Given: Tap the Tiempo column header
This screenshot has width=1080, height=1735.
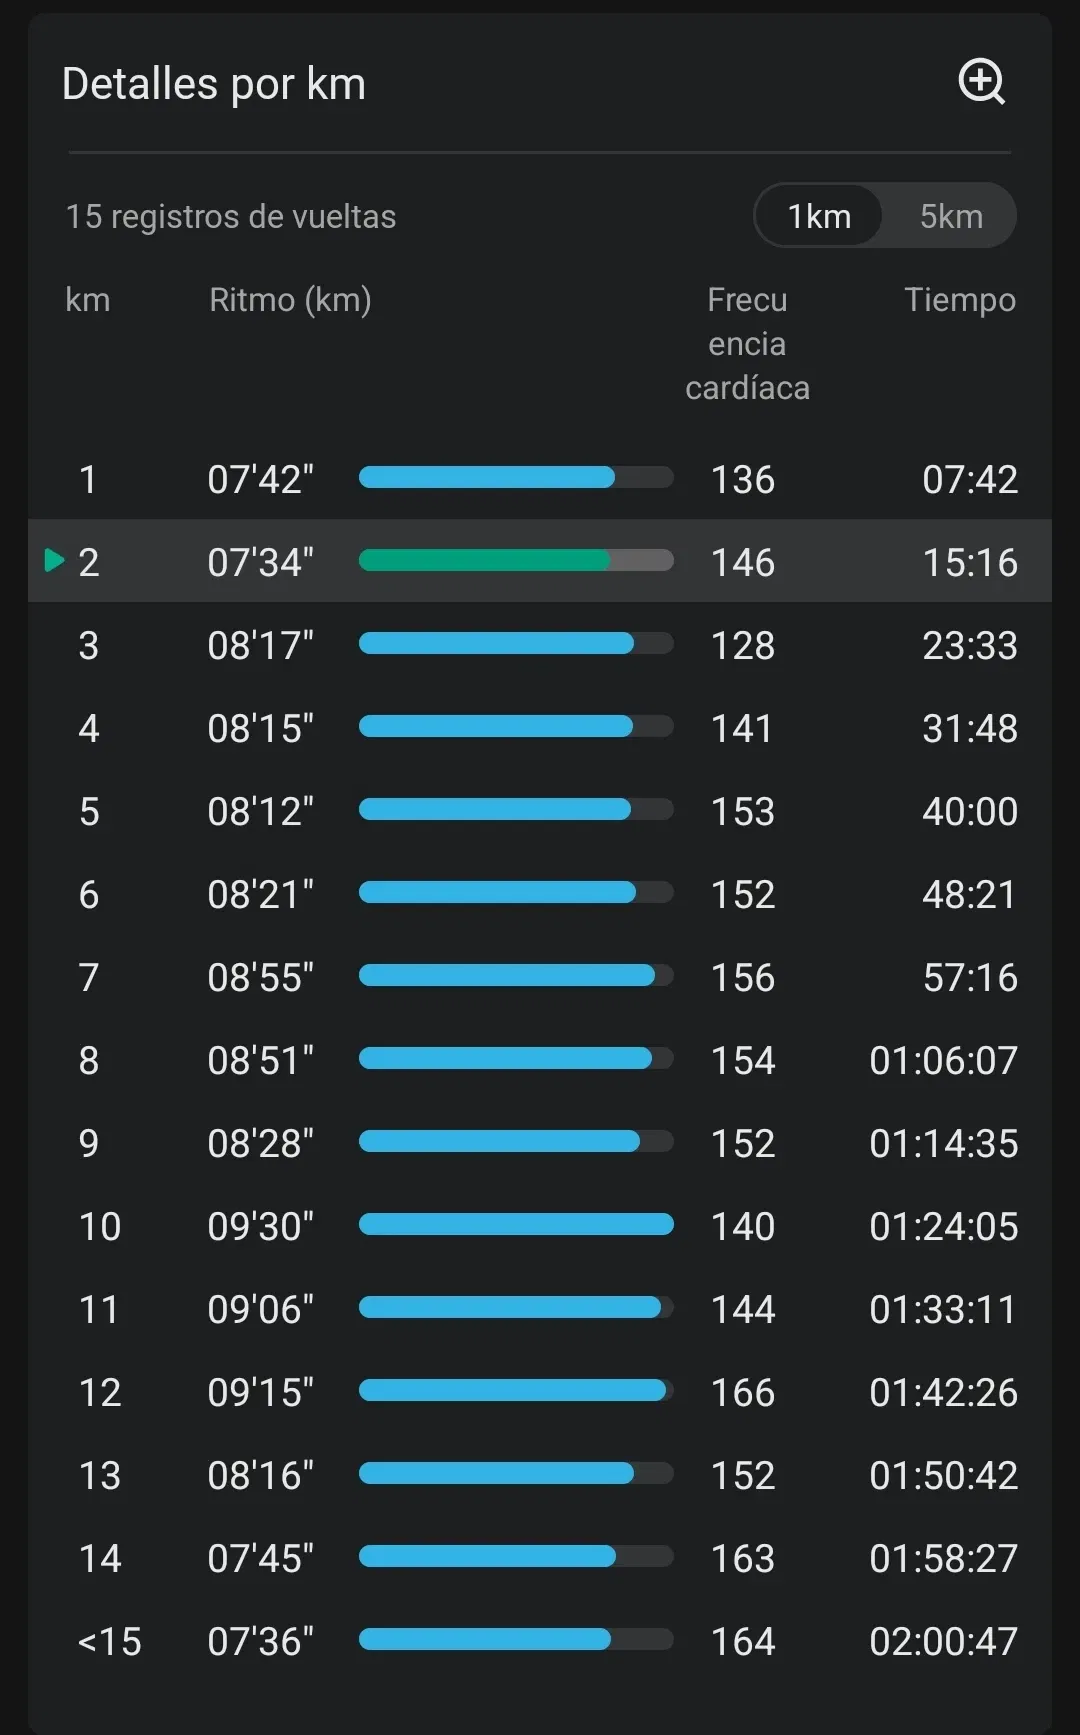Looking at the screenshot, I should click(x=959, y=300).
